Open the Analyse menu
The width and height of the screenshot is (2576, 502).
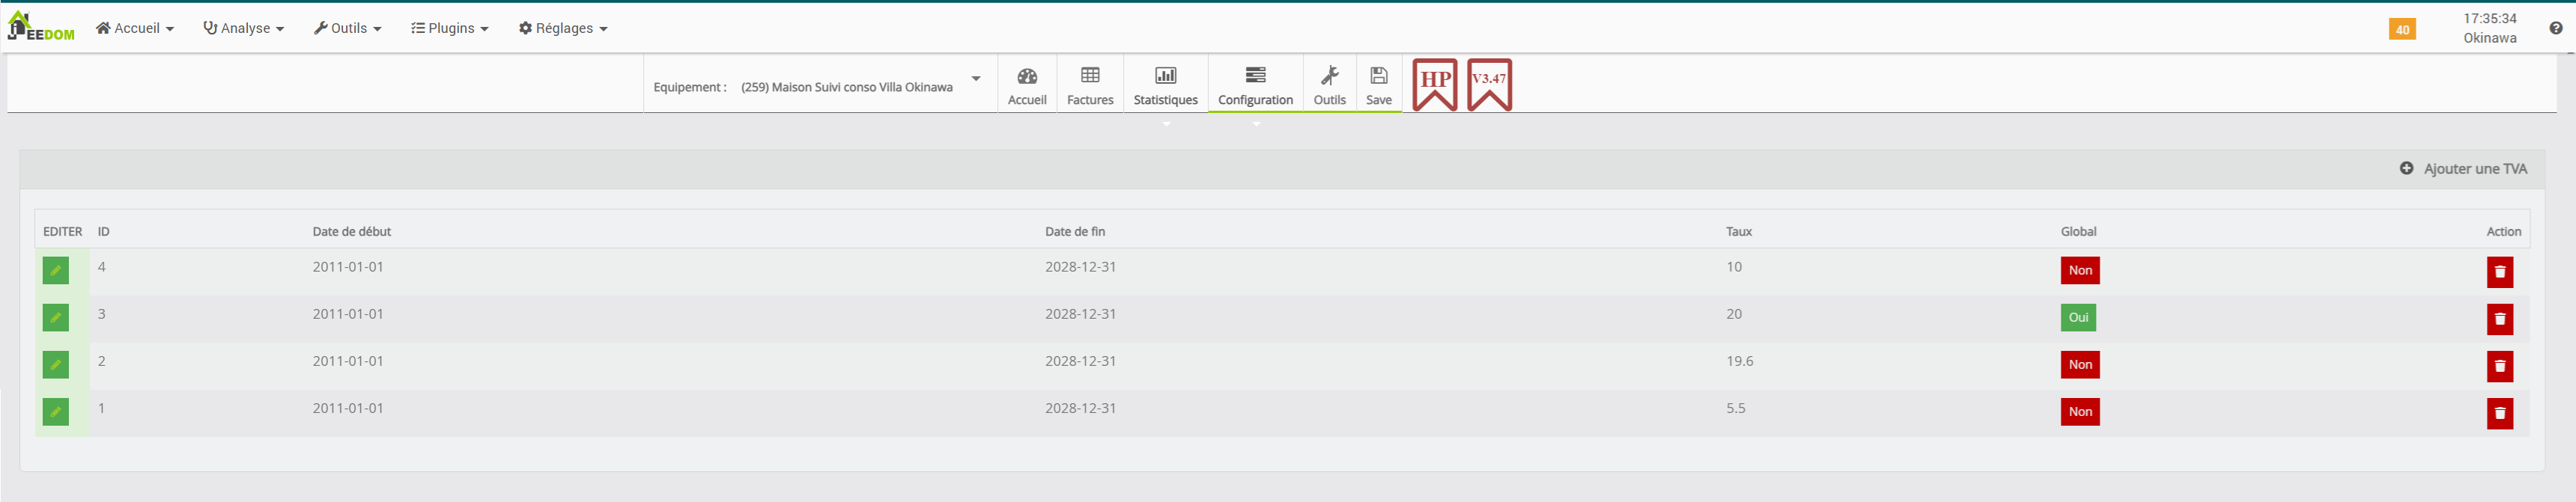[243, 28]
